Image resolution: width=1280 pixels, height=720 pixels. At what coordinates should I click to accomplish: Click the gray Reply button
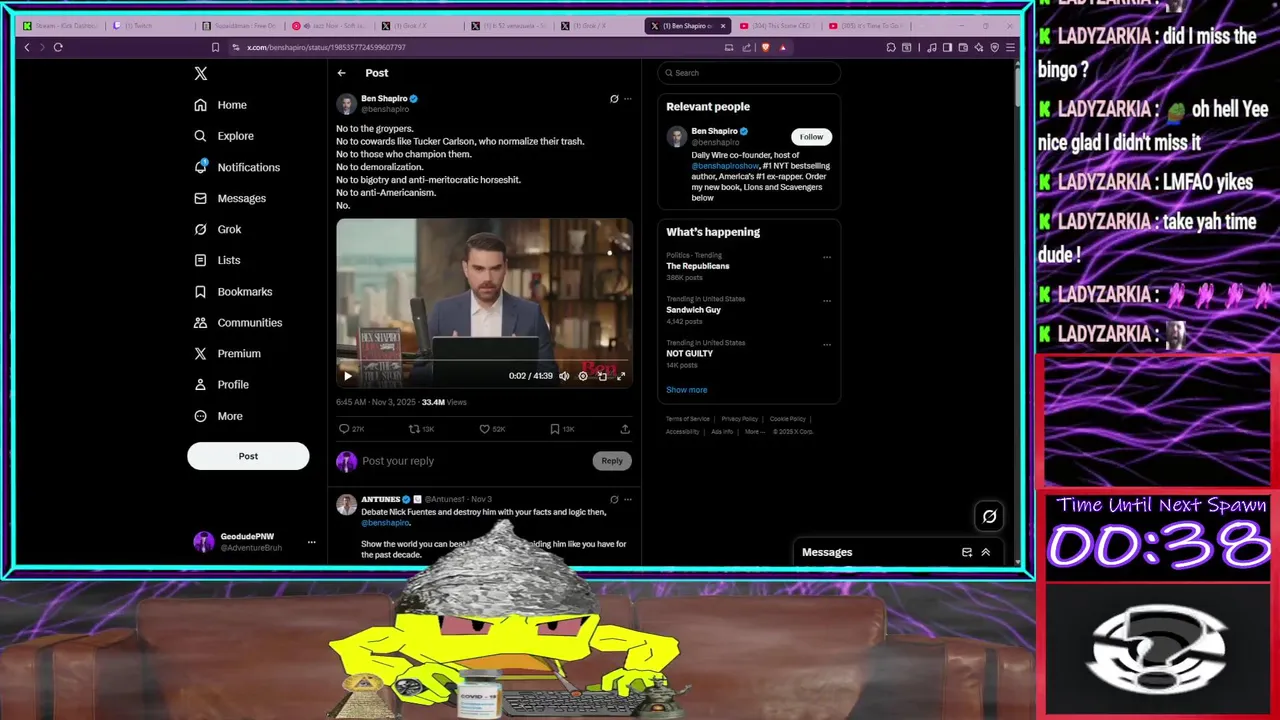[612, 461]
